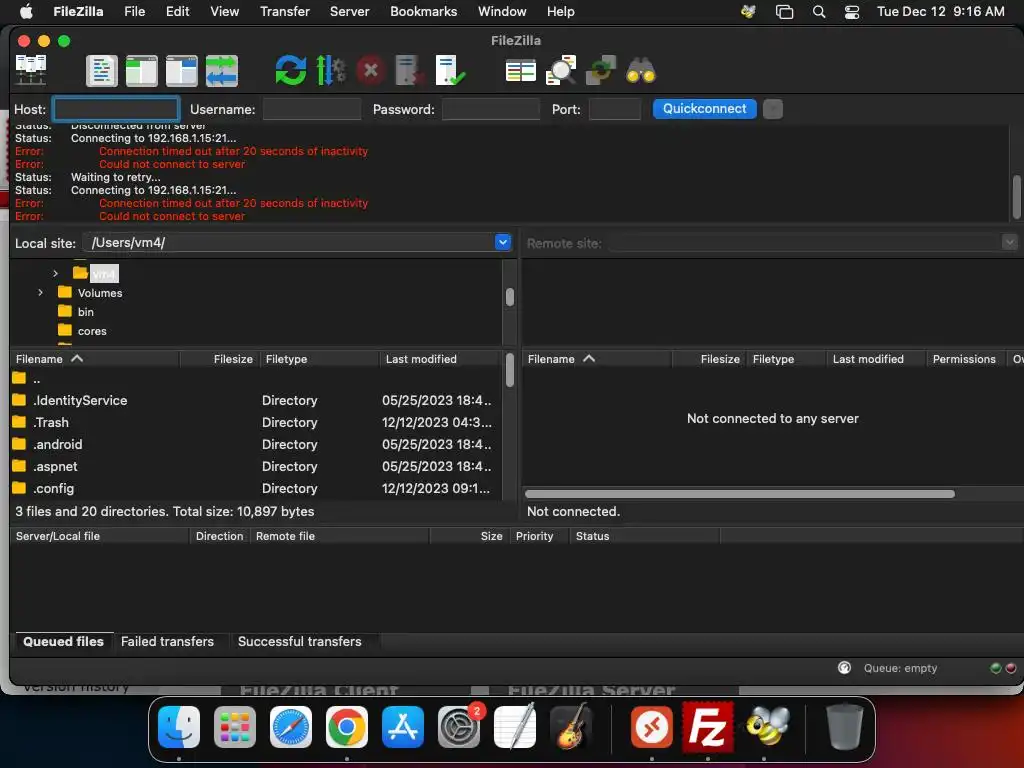Click the local file list scrollbar
The image size is (1024, 768).
tap(510, 370)
